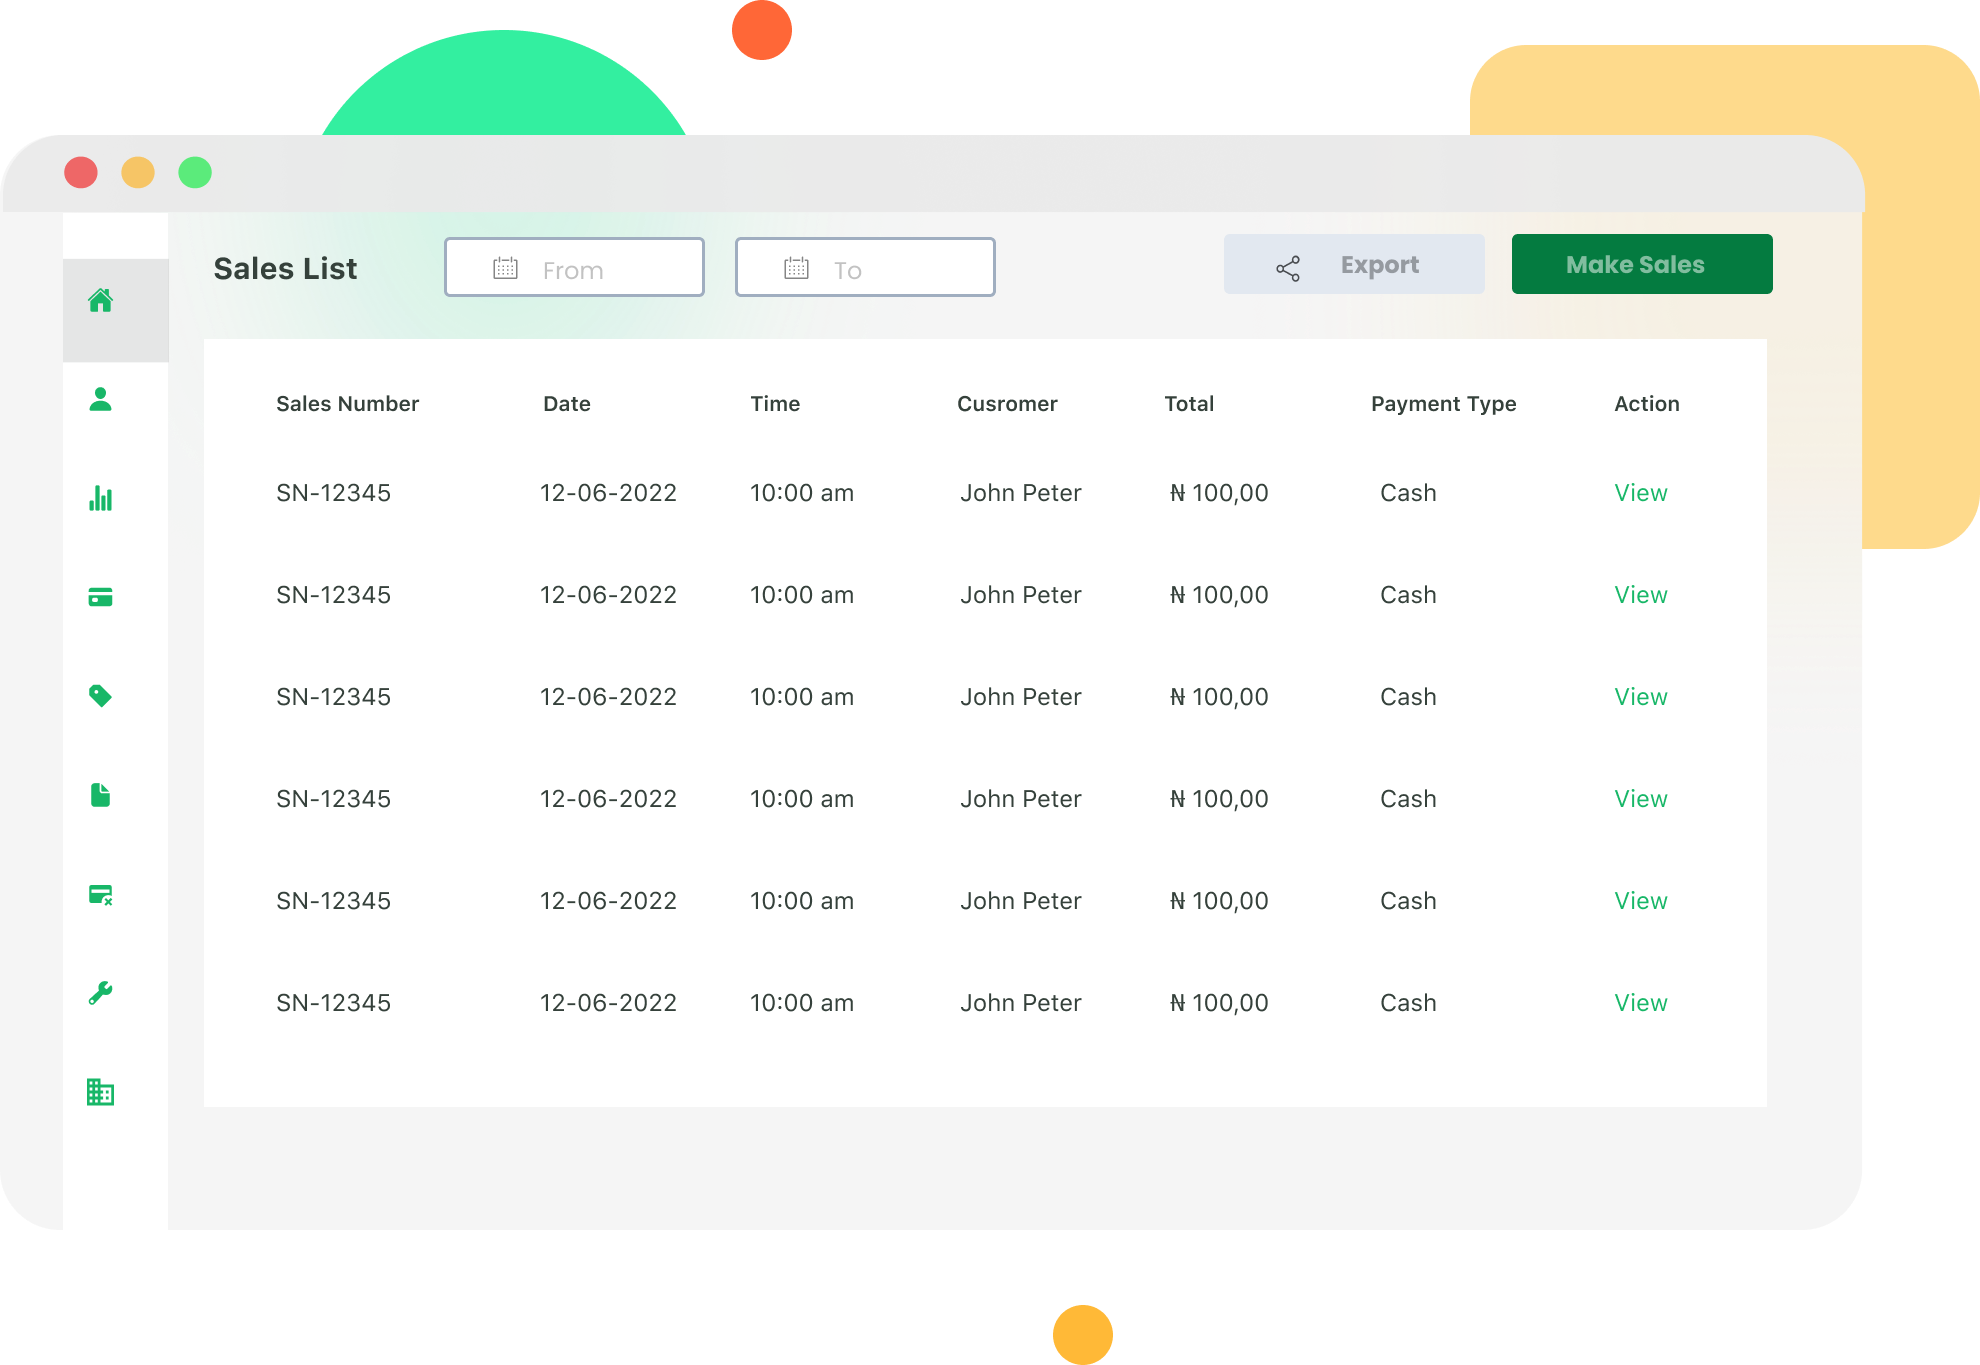Click View link in last row
Viewport: 1980px width, 1365px height.
coord(1640,1003)
